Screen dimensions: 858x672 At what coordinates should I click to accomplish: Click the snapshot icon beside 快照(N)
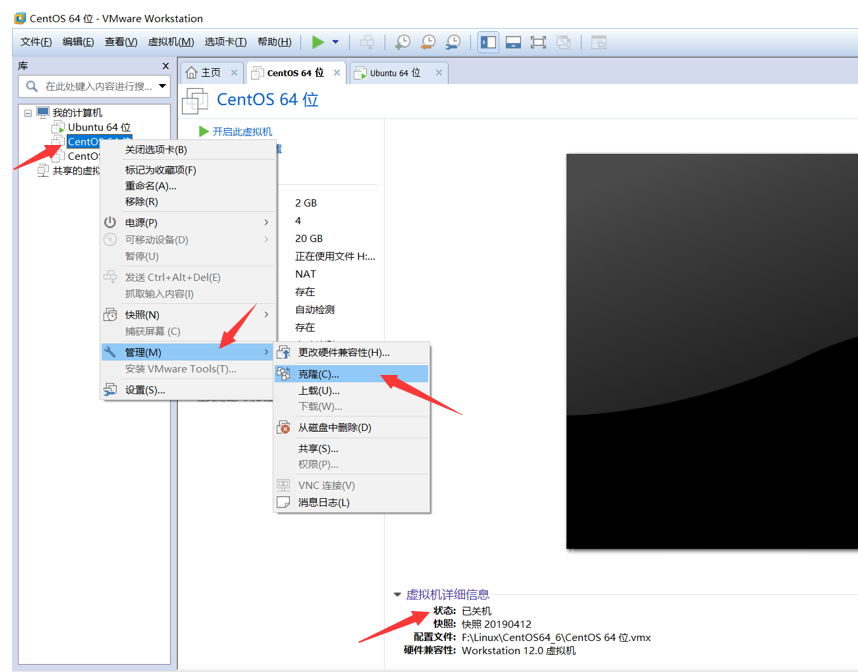(110, 315)
